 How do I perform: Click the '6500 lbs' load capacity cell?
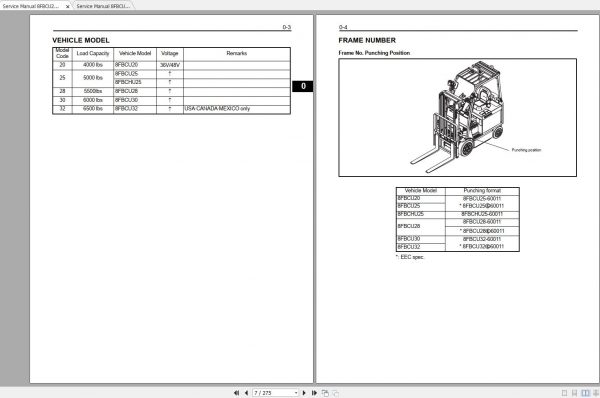tap(93, 109)
